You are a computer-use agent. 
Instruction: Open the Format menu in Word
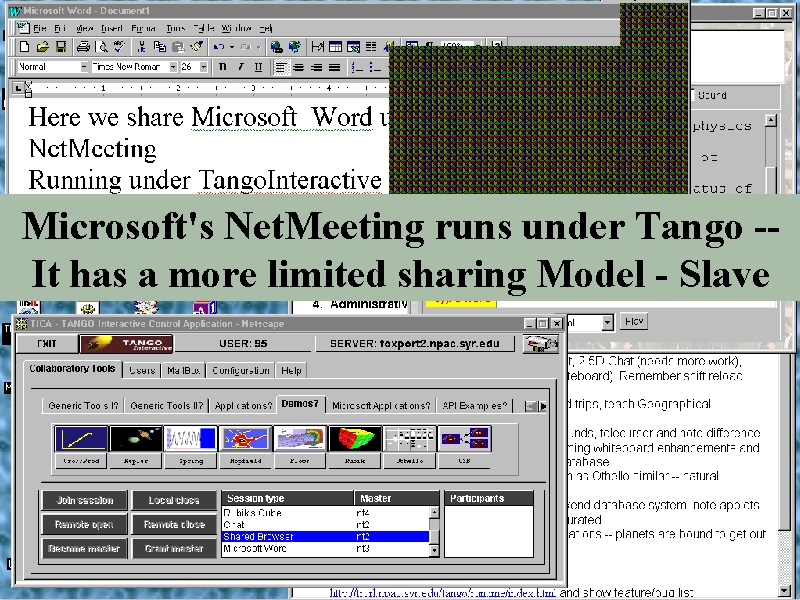pyautogui.click(x=143, y=28)
